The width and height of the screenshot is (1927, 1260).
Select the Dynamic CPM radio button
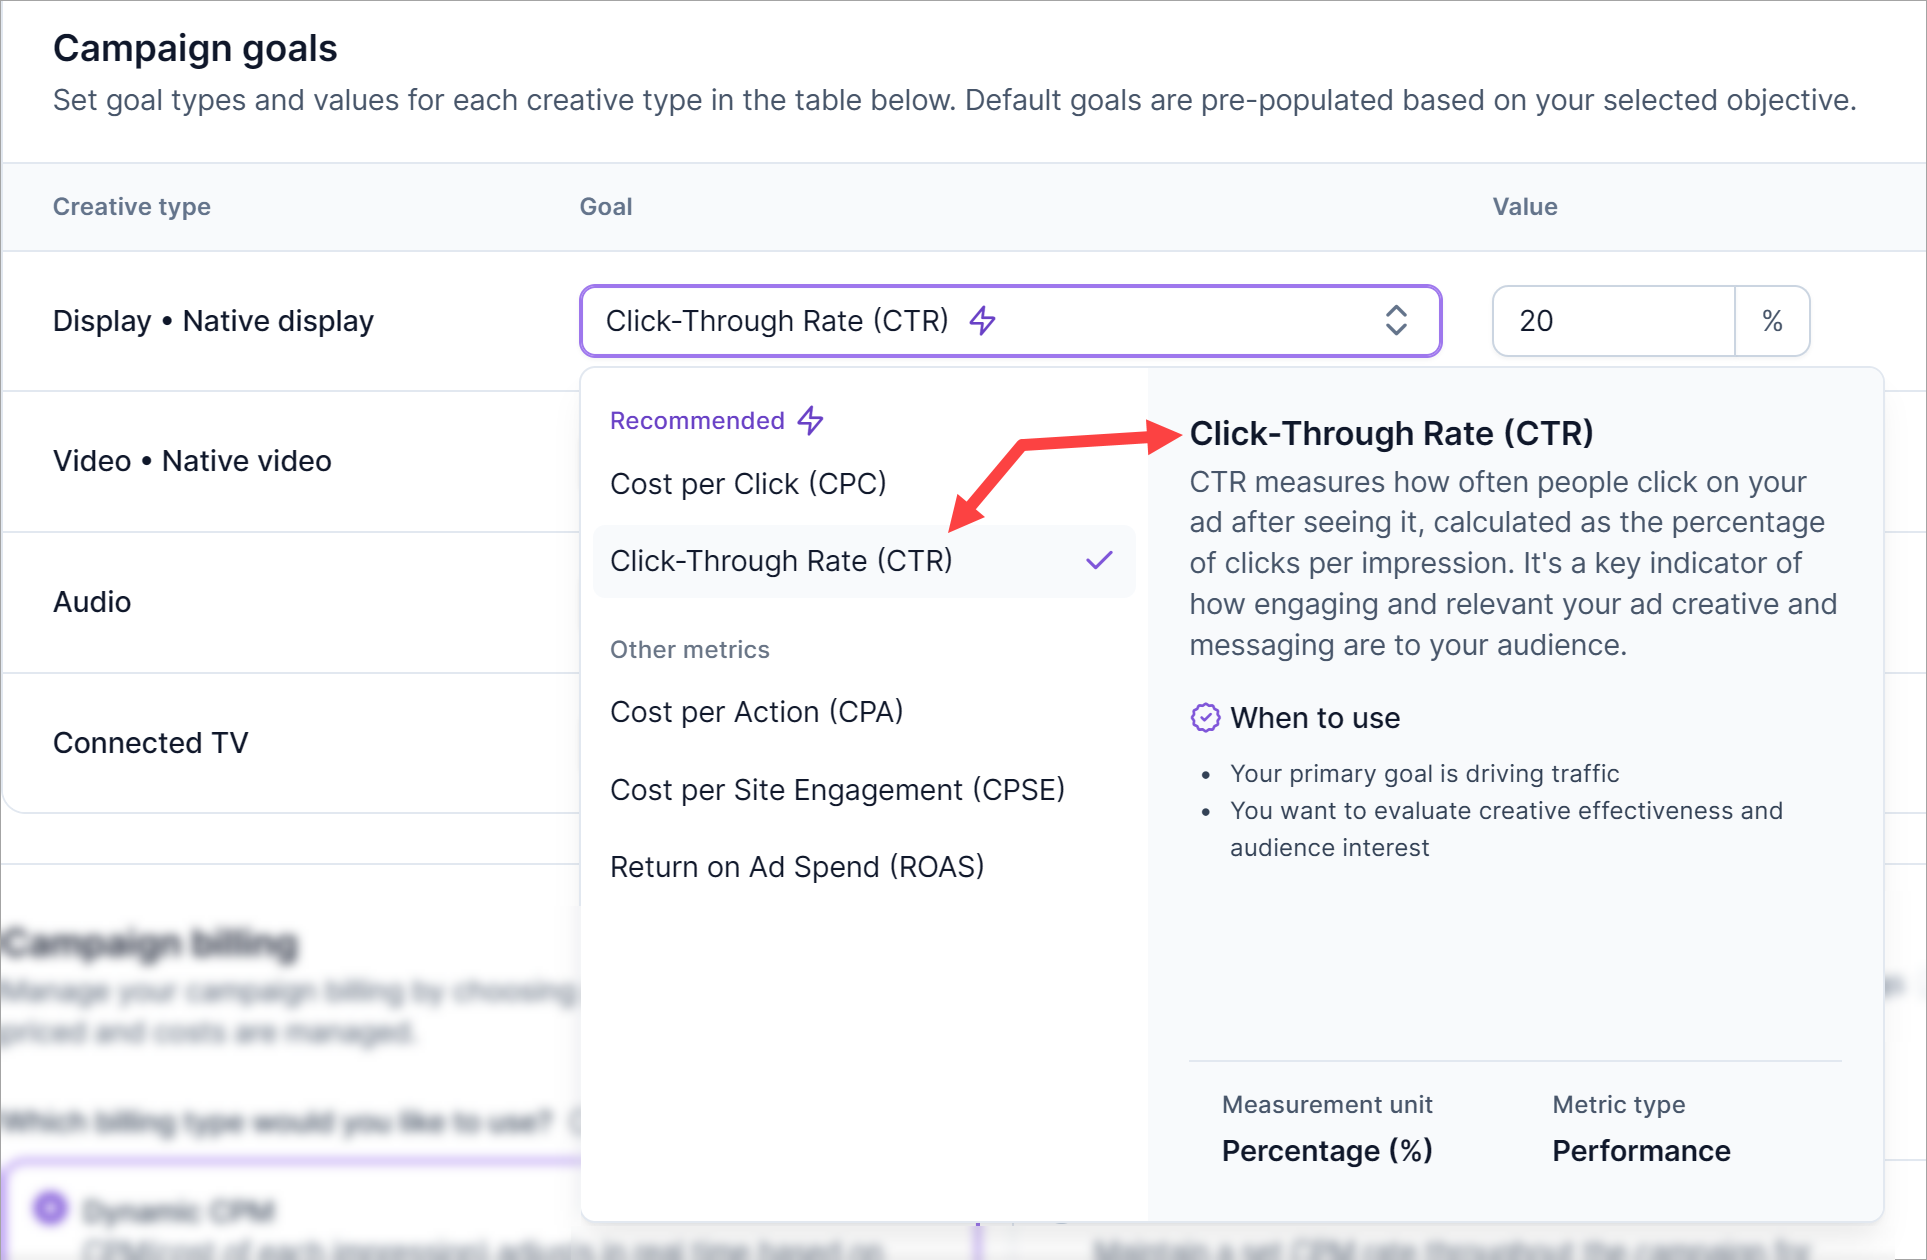tap(50, 1208)
